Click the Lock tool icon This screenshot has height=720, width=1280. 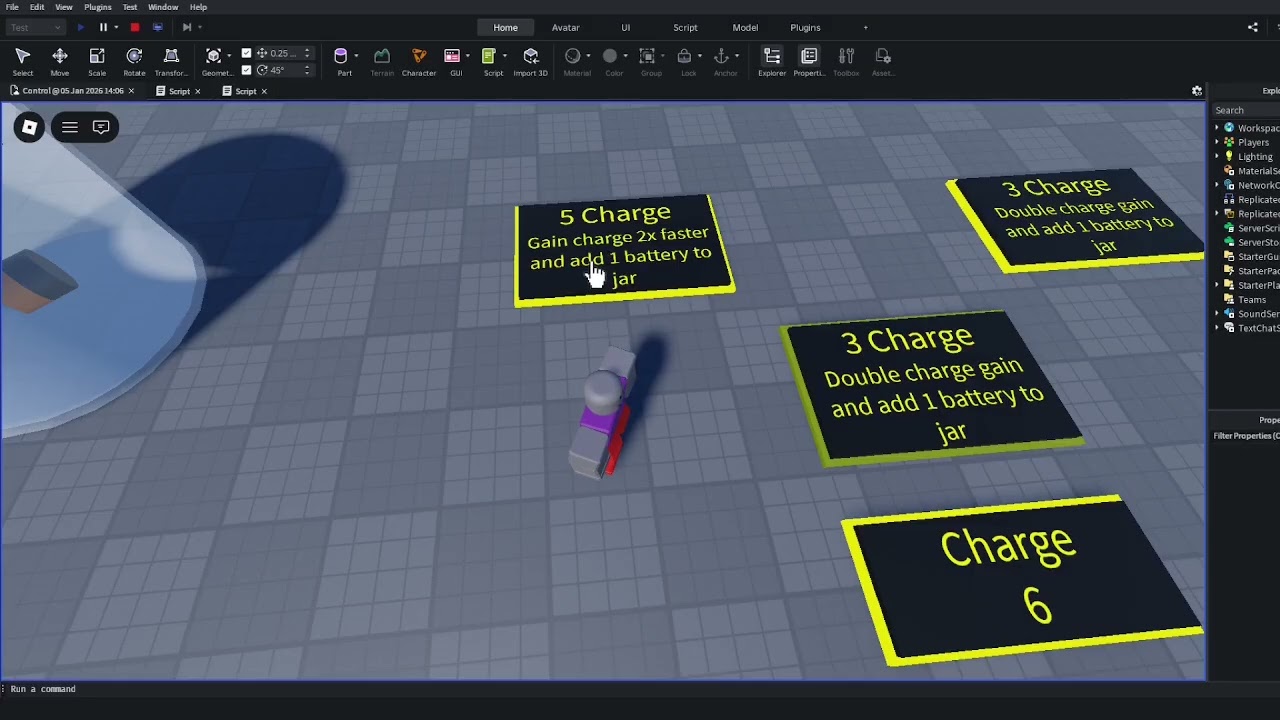(x=684, y=56)
